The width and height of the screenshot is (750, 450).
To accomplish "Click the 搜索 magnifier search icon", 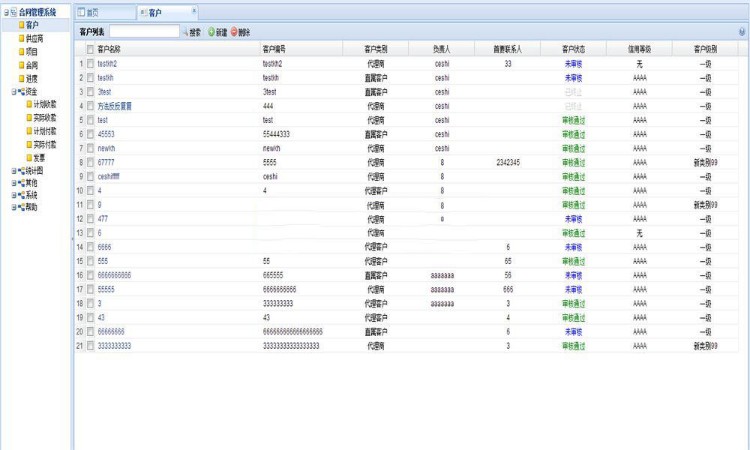I will click(185, 32).
